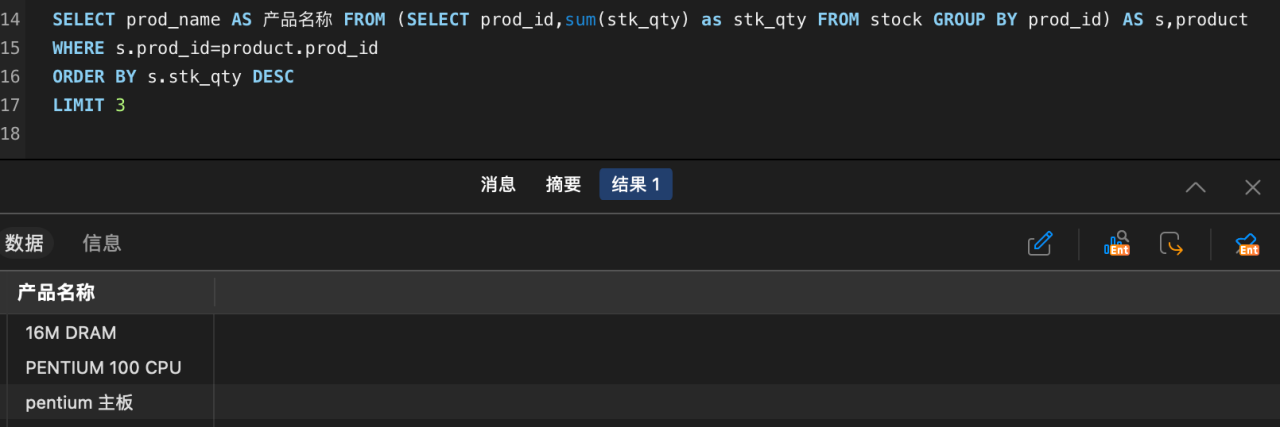Click line number 17 in the gutter
The height and width of the screenshot is (427, 1280).
(11, 105)
